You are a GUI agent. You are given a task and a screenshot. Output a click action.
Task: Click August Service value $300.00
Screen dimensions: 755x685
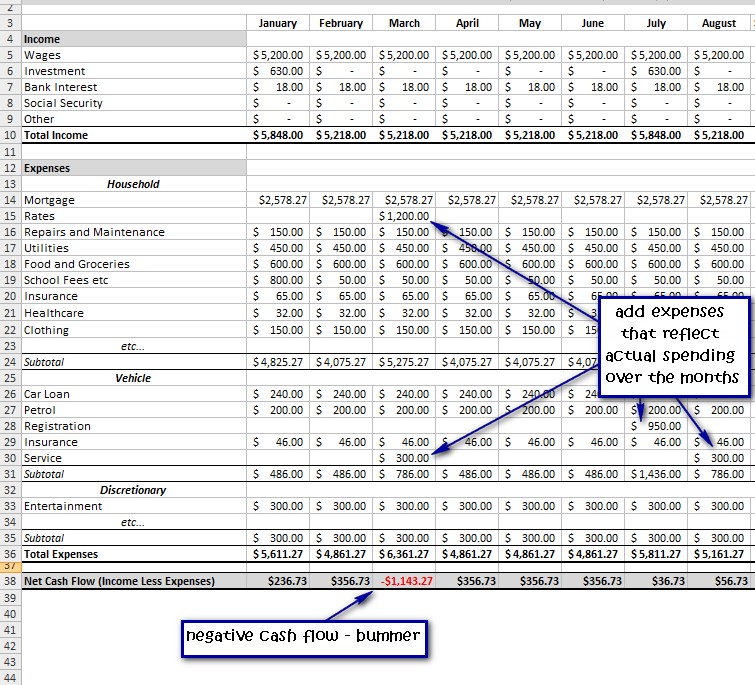point(719,458)
